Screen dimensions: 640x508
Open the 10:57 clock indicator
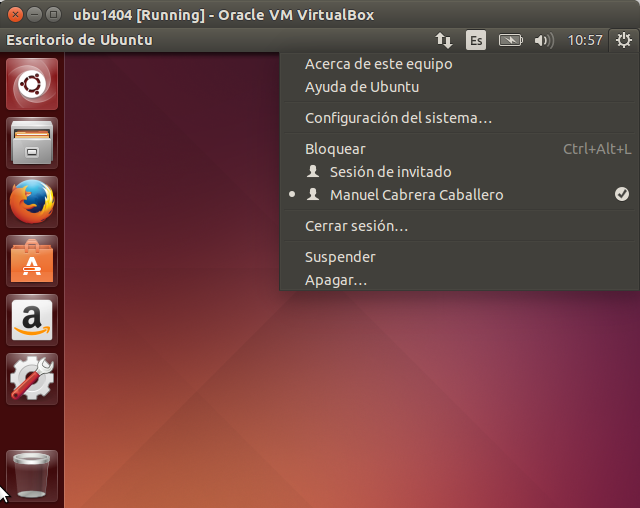point(585,40)
